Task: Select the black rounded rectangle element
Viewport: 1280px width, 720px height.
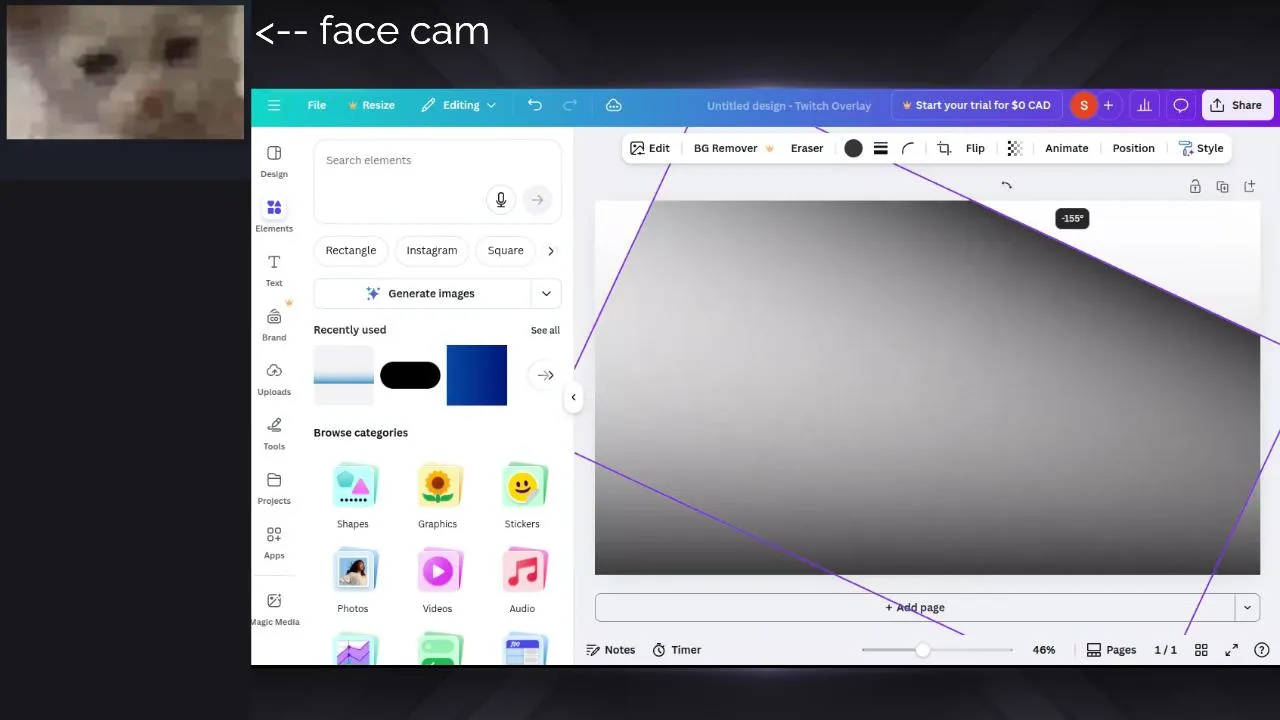Action: [410, 375]
